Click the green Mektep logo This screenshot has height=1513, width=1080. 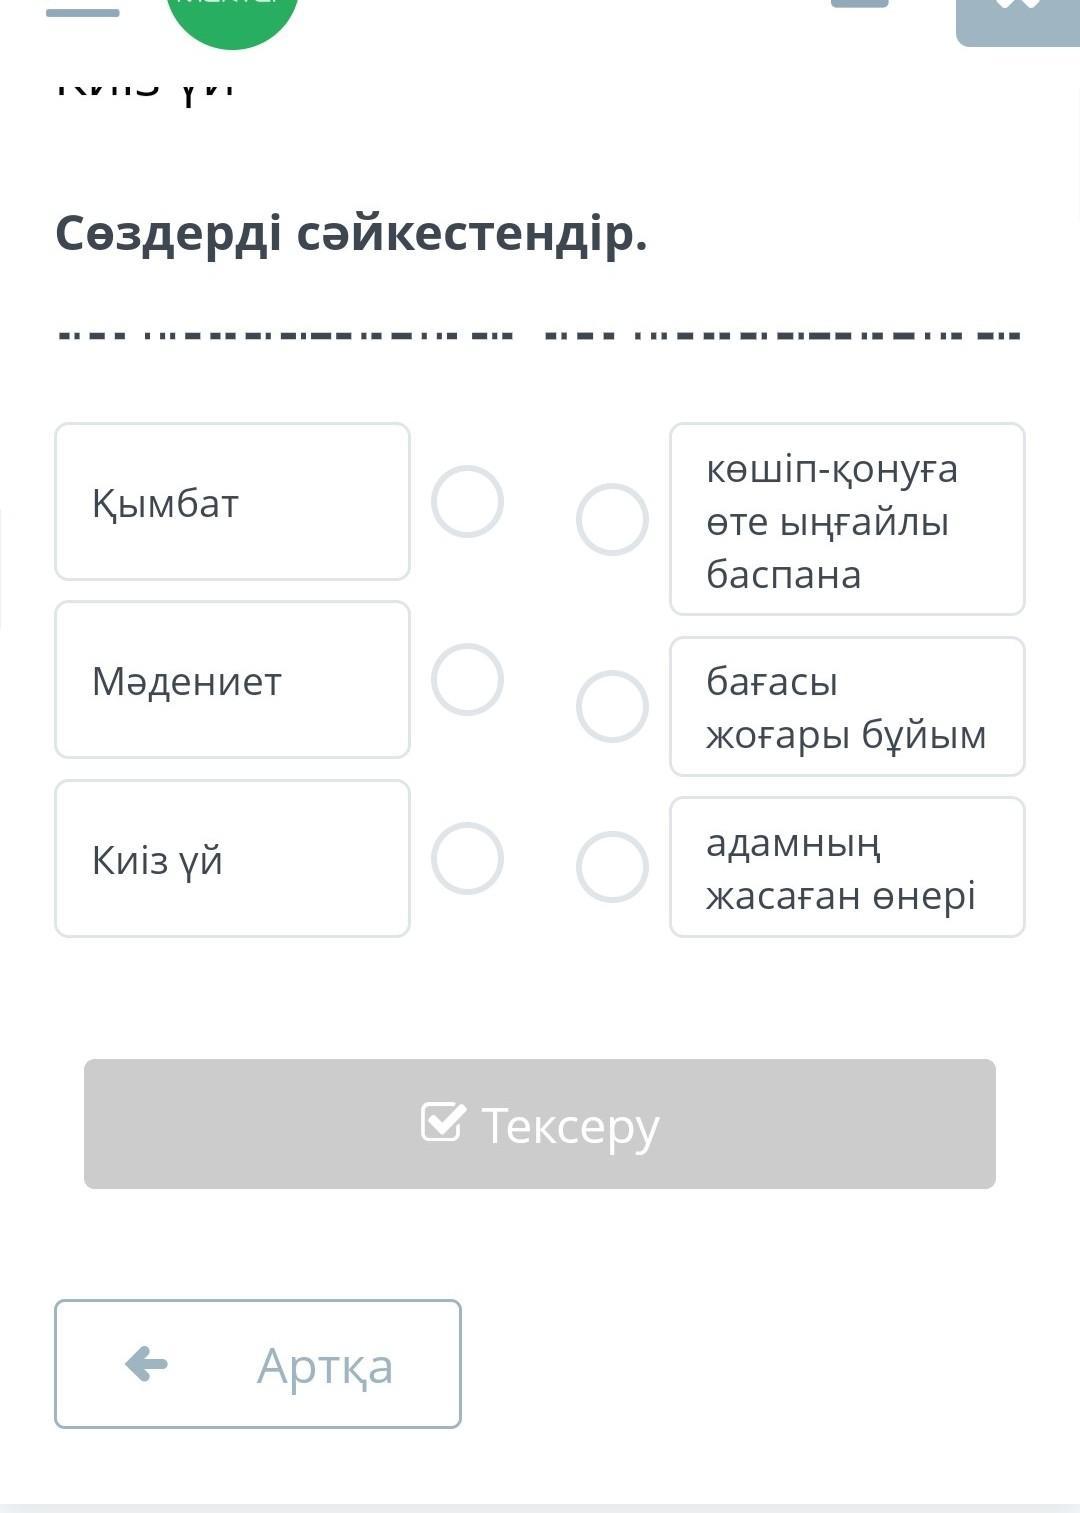click(x=232, y=15)
